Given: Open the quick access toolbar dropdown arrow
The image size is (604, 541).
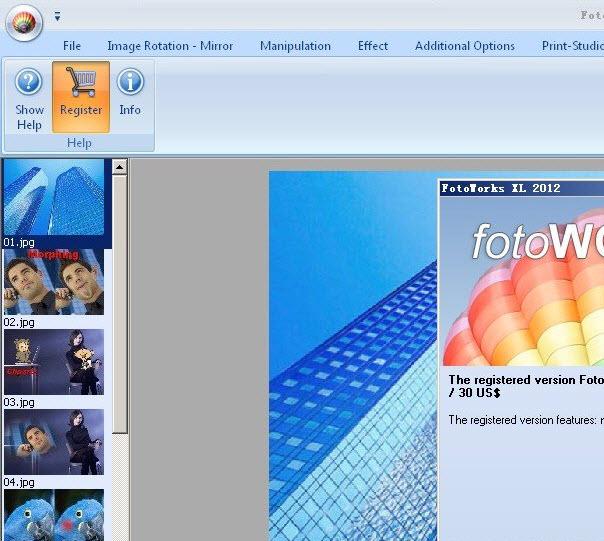Looking at the screenshot, I should [57, 16].
